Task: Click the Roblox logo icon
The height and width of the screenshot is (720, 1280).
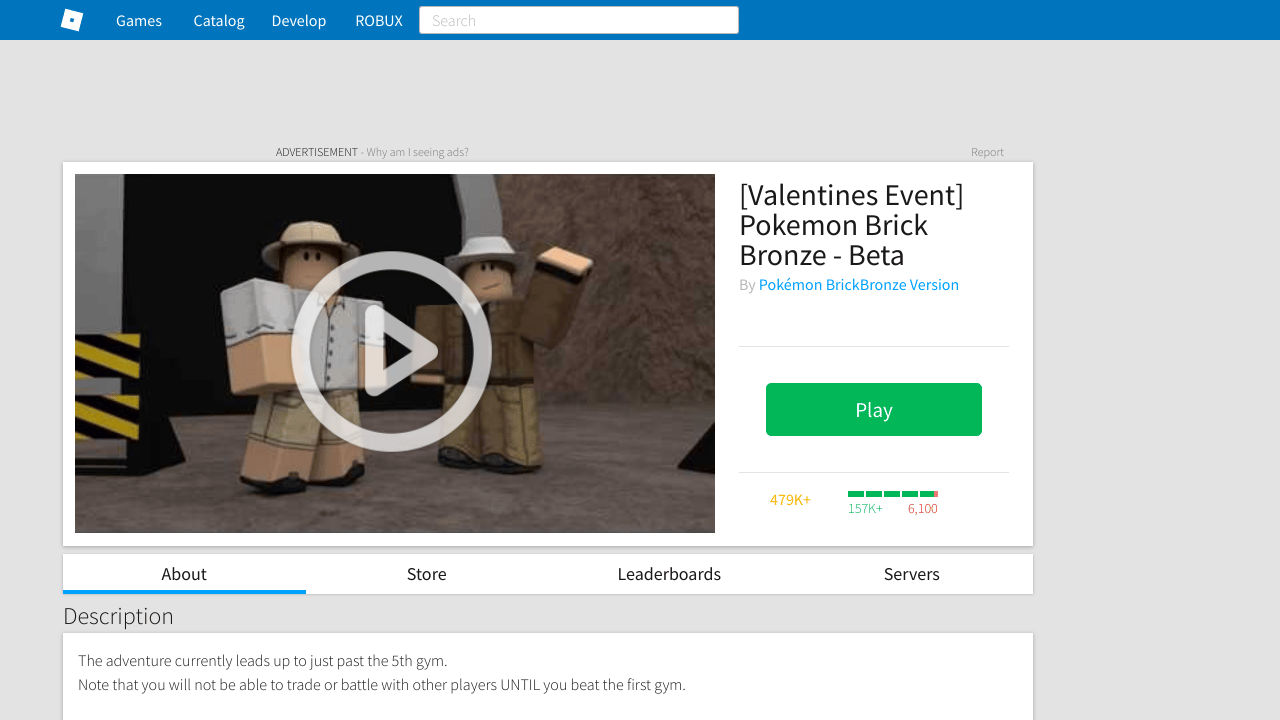Action: pos(72,20)
